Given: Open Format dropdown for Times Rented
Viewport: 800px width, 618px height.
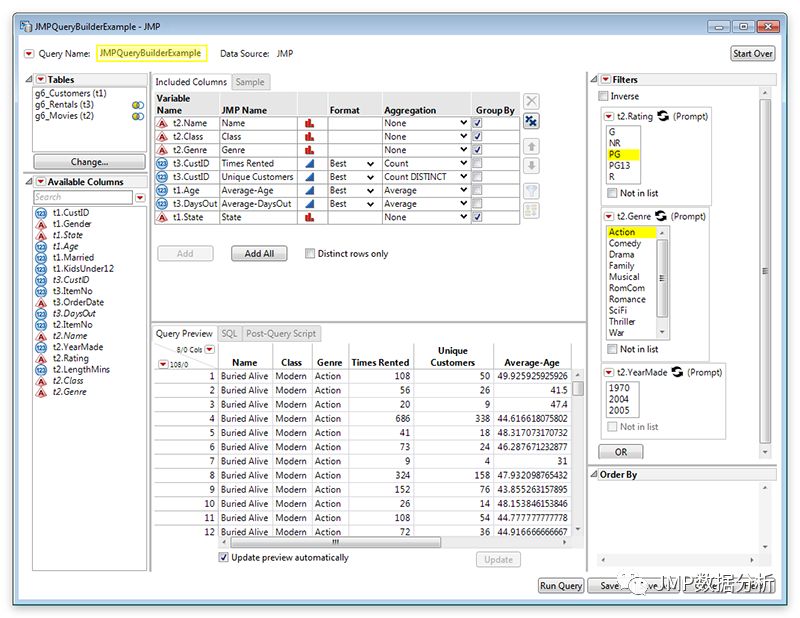Looking at the screenshot, I should pyautogui.click(x=370, y=164).
